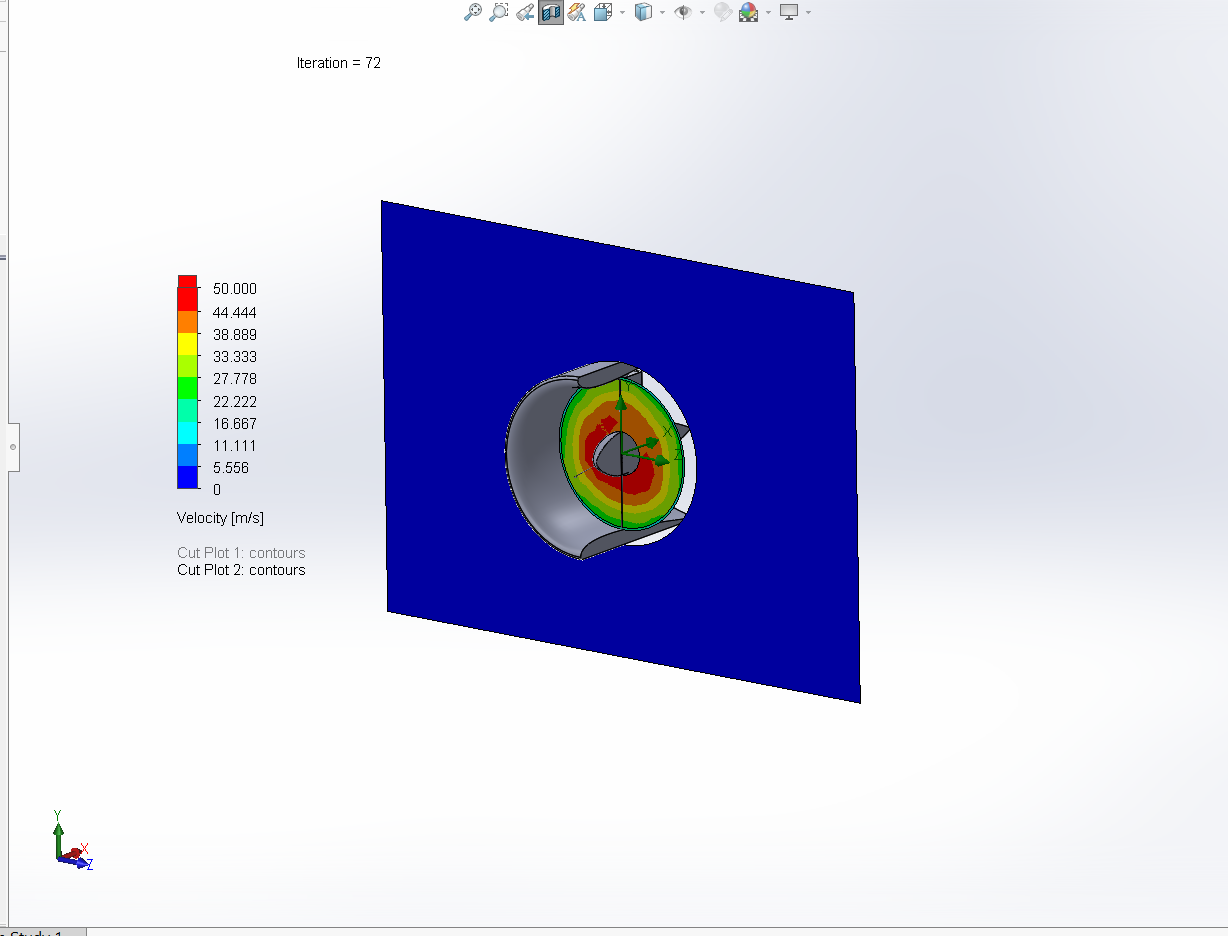This screenshot has width=1228, height=936.
Task: Click the legend value 44.444
Action: point(235,312)
